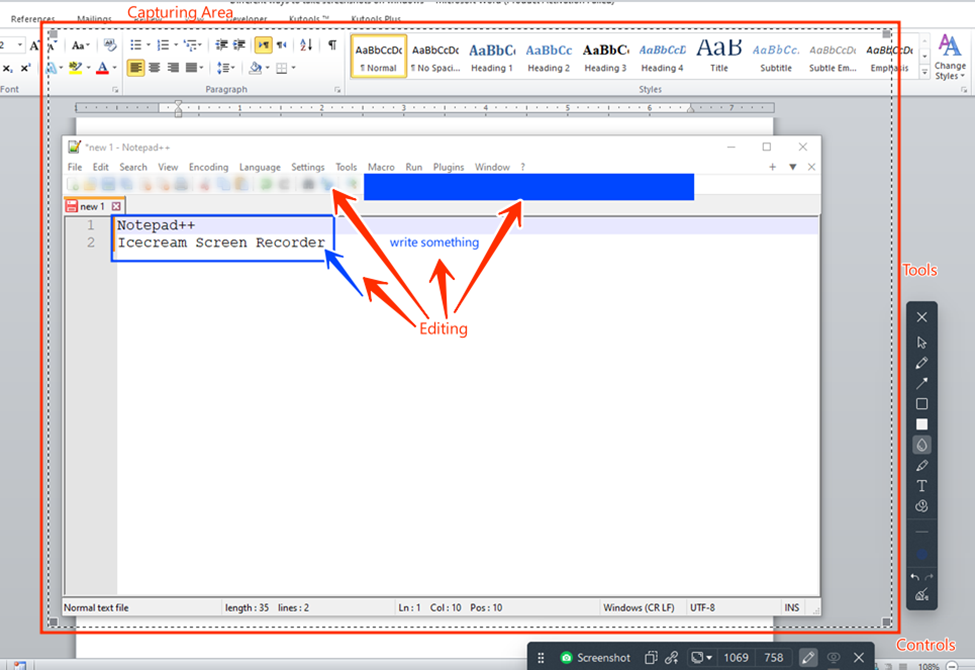
Task: Edit the width field showing 1069
Action: pyautogui.click(x=736, y=658)
